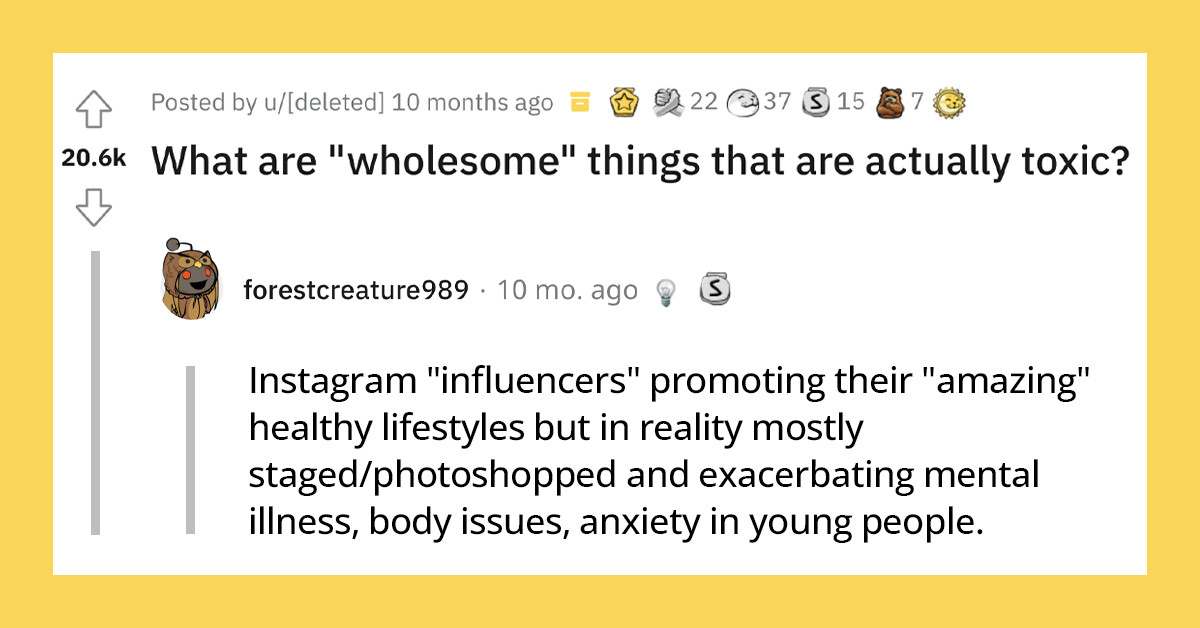Click the golden doge award icon
Screen dimensions: 1200x628
(949, 101)
